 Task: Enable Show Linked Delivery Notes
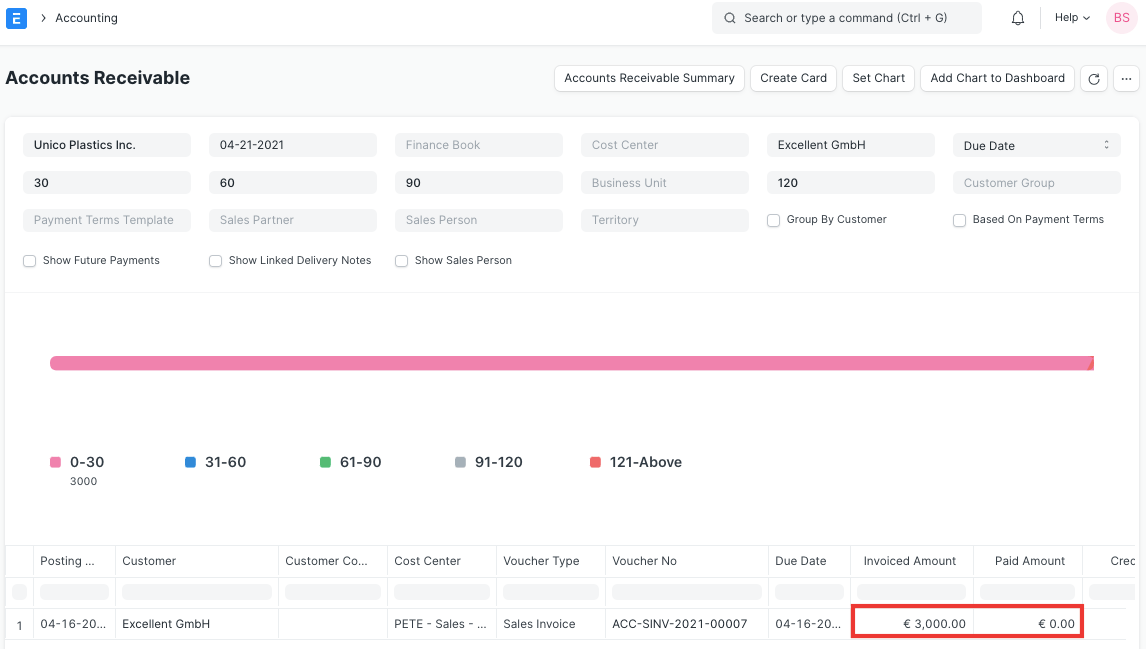tap(215, 260)
